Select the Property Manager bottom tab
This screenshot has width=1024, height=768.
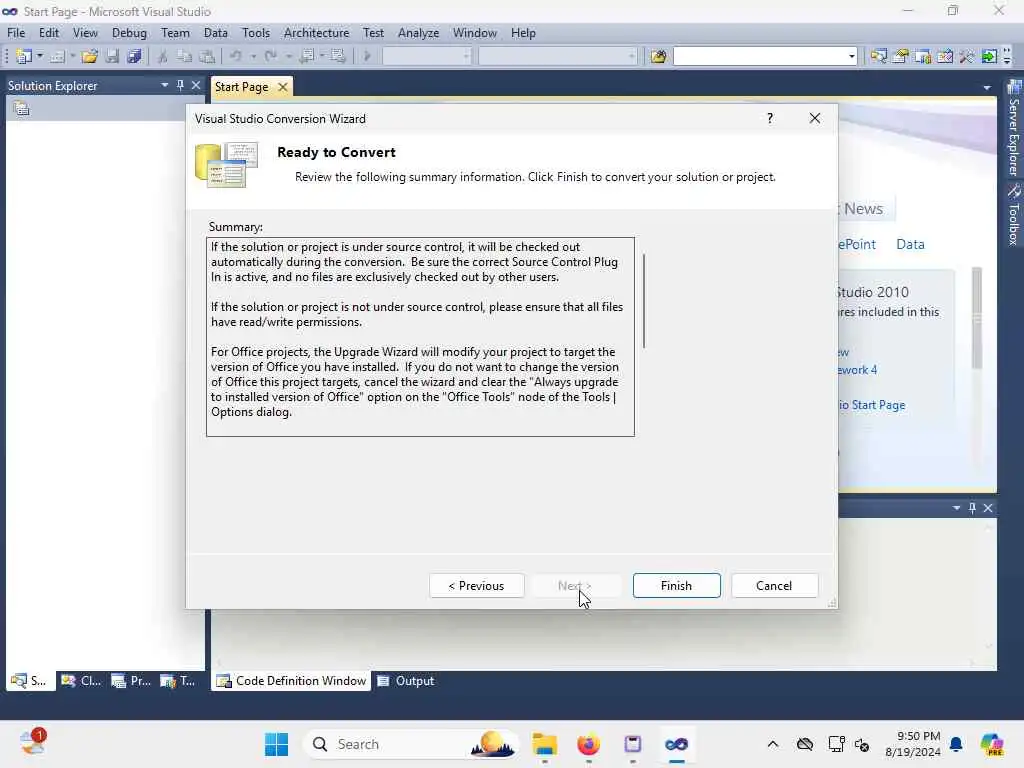tap(131, 681)
